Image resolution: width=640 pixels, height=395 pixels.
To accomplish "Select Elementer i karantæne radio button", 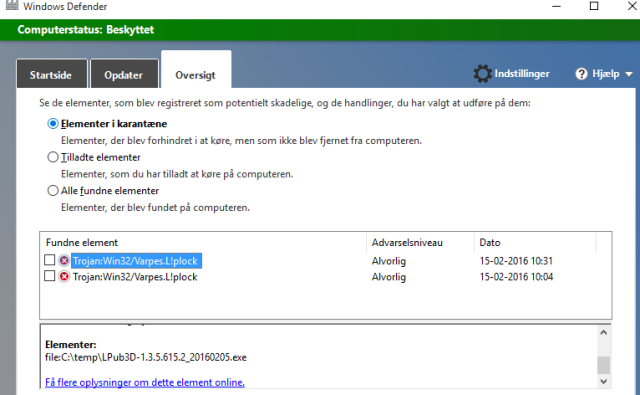I will pos(53,124).
